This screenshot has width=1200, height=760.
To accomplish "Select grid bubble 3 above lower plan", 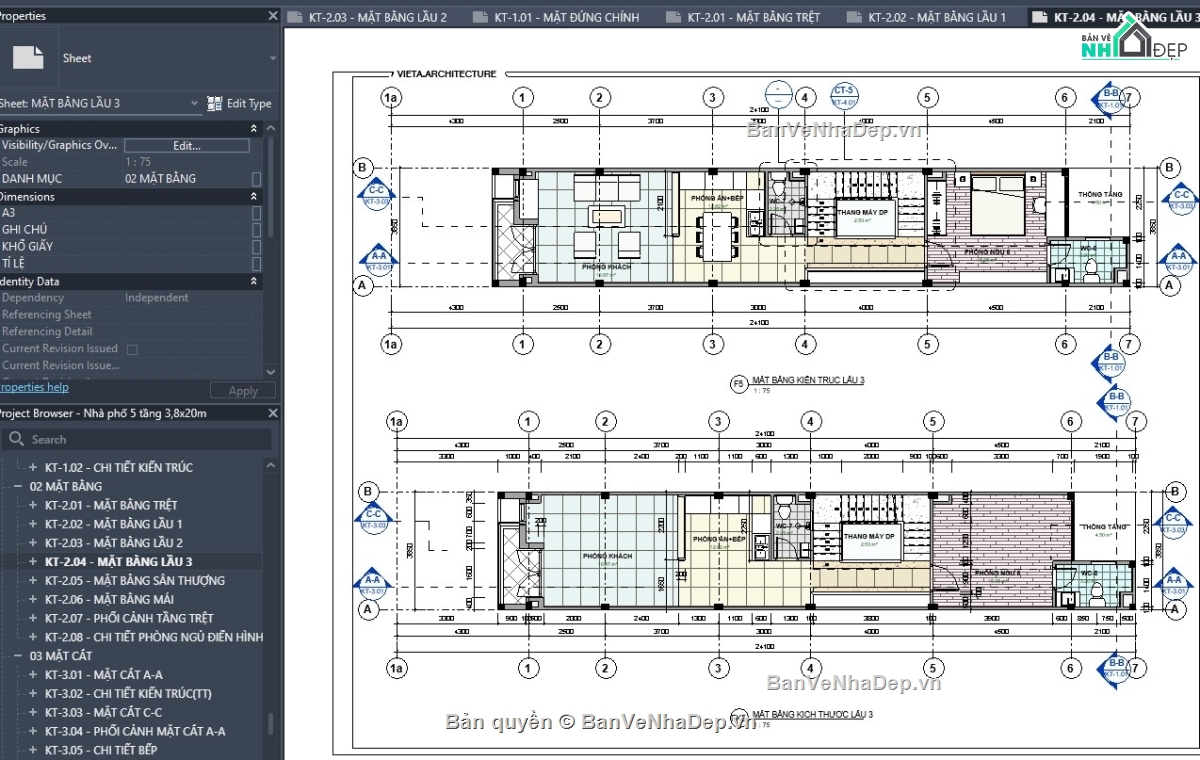I will 718,422.
